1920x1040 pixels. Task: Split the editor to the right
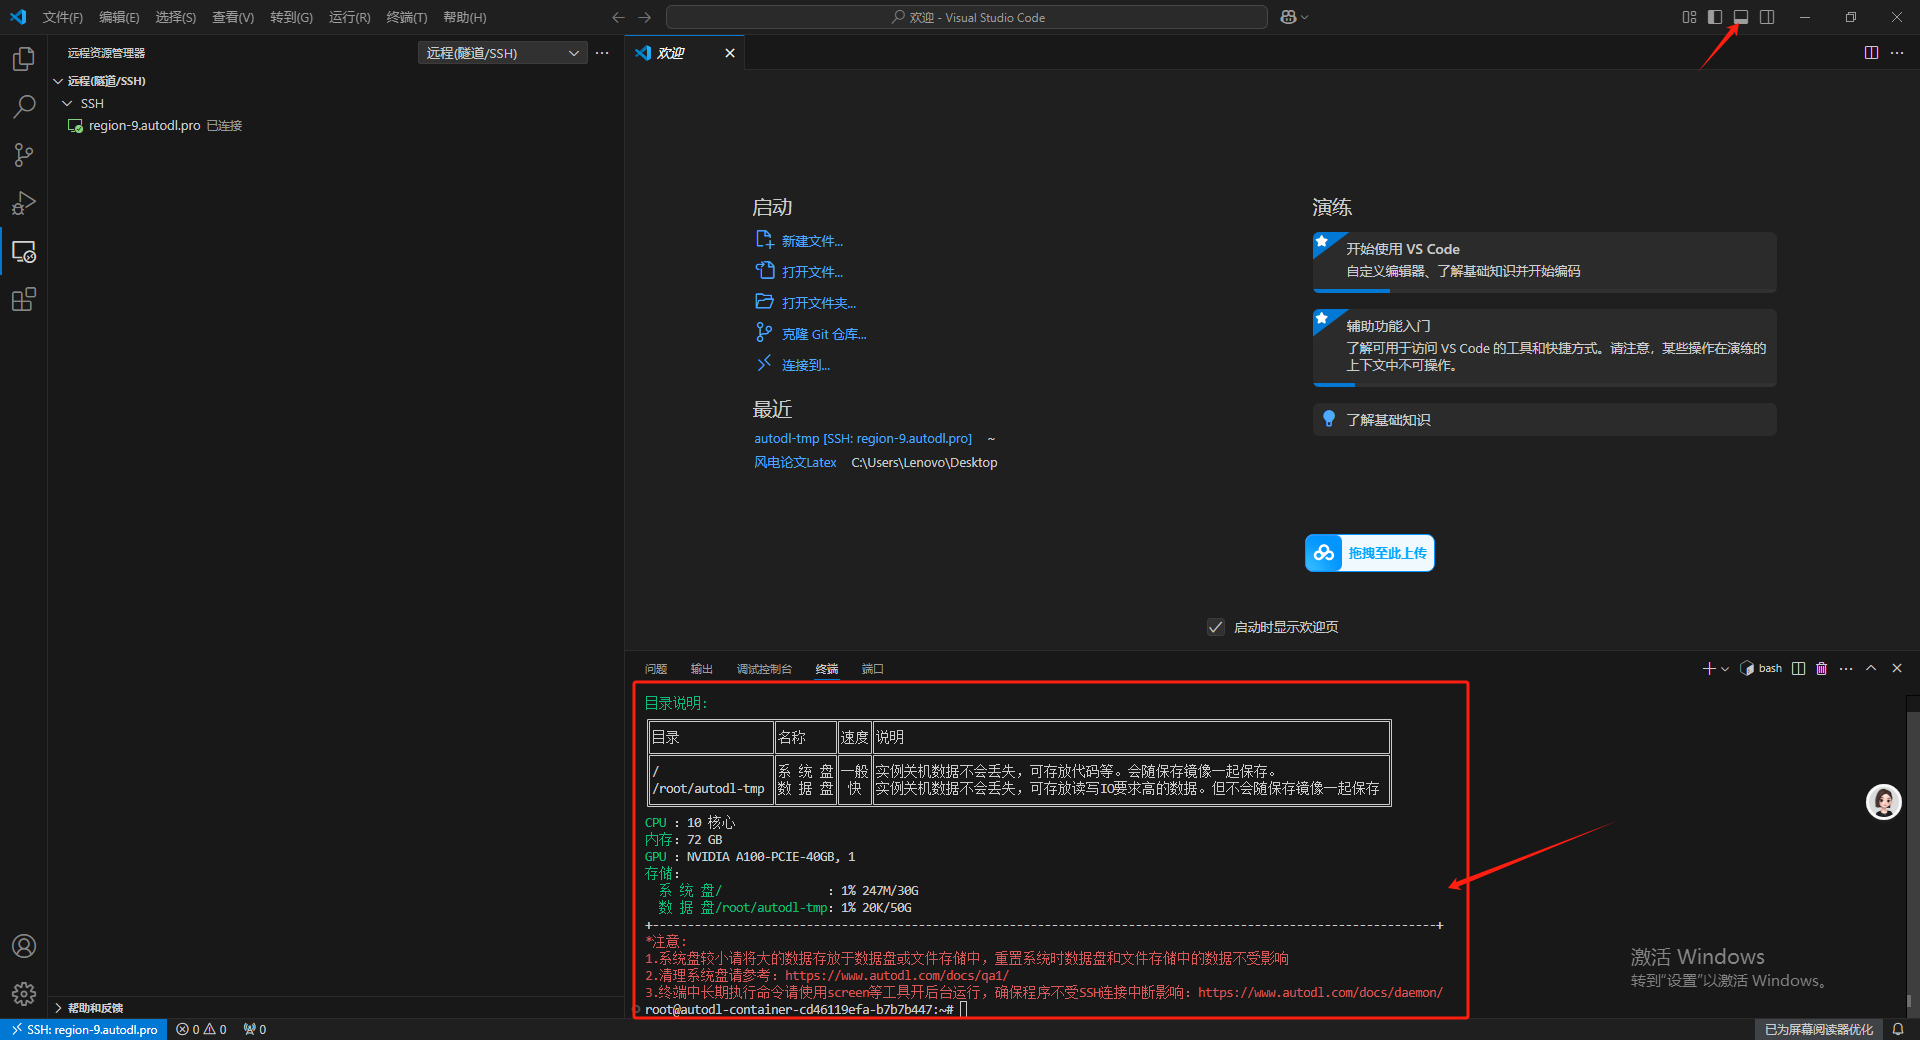click(1871, 53)
